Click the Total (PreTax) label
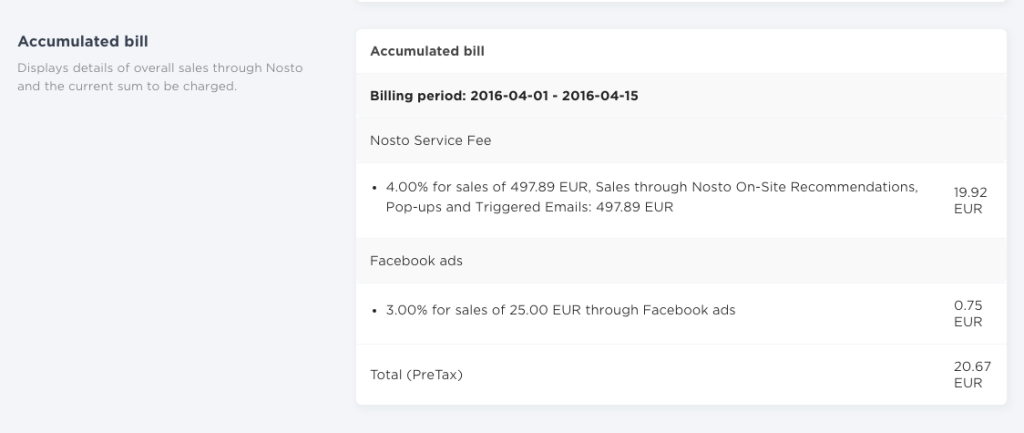 pos(417,375)
